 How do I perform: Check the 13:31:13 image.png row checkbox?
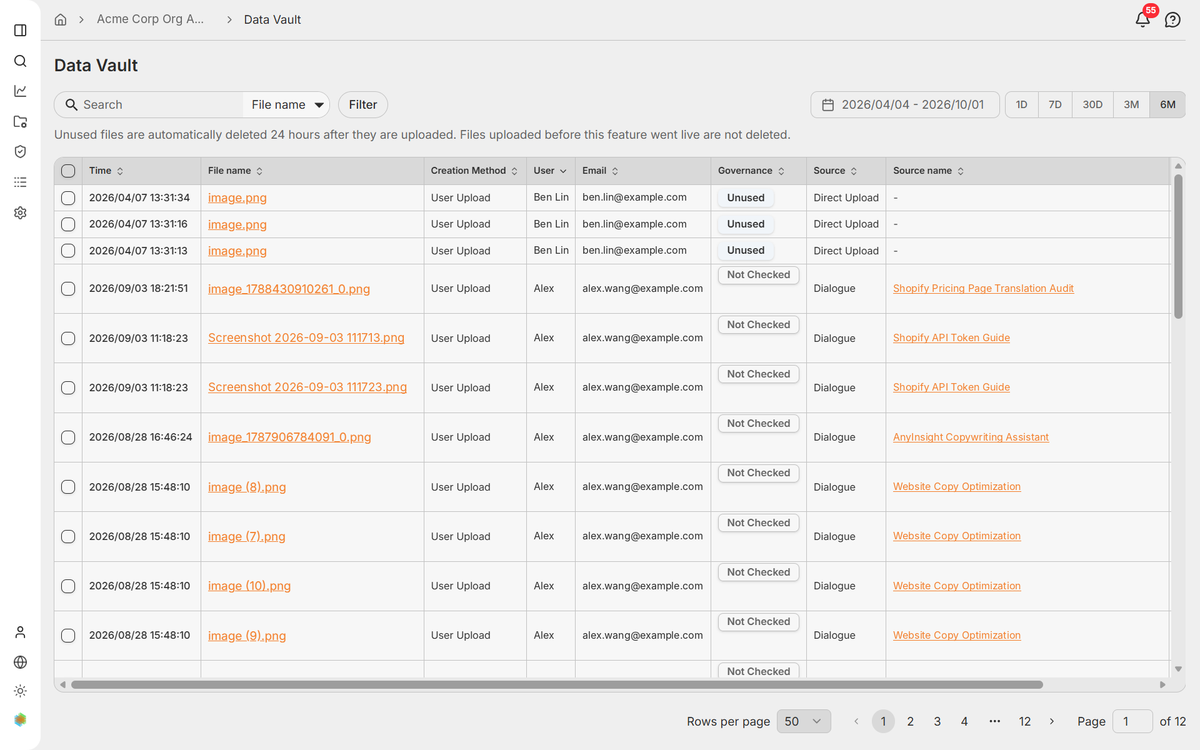click(x=68, y=251)
